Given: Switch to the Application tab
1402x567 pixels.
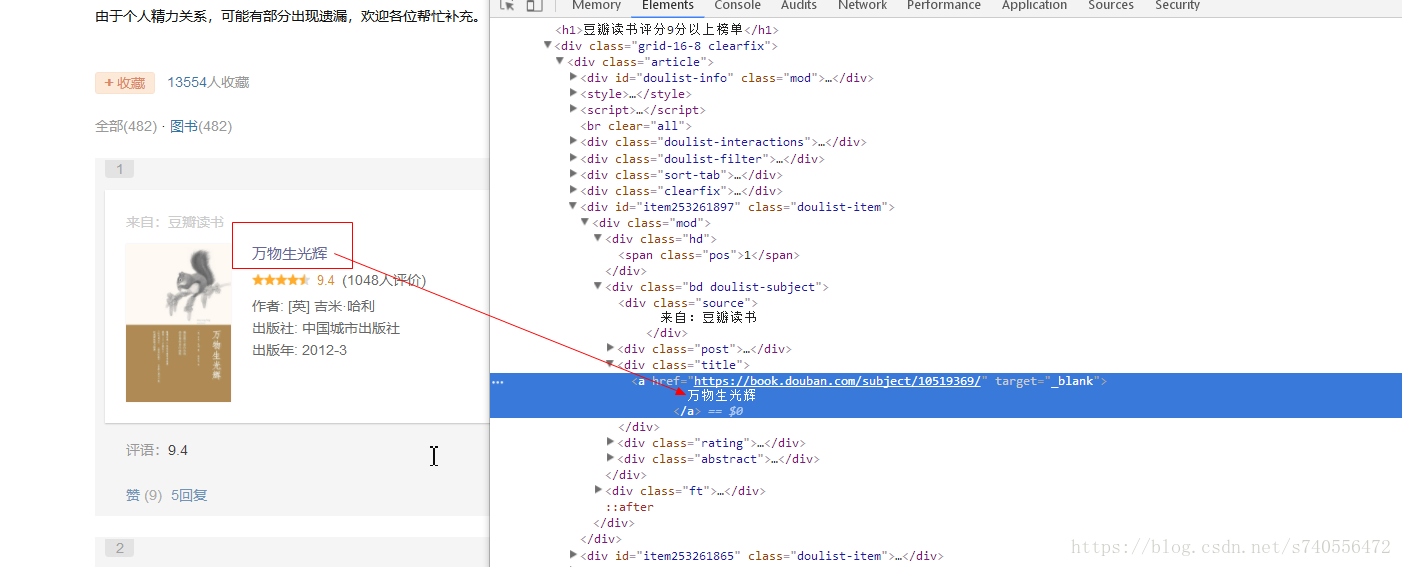Looking at the screenshot, I should pos(1034,5).
